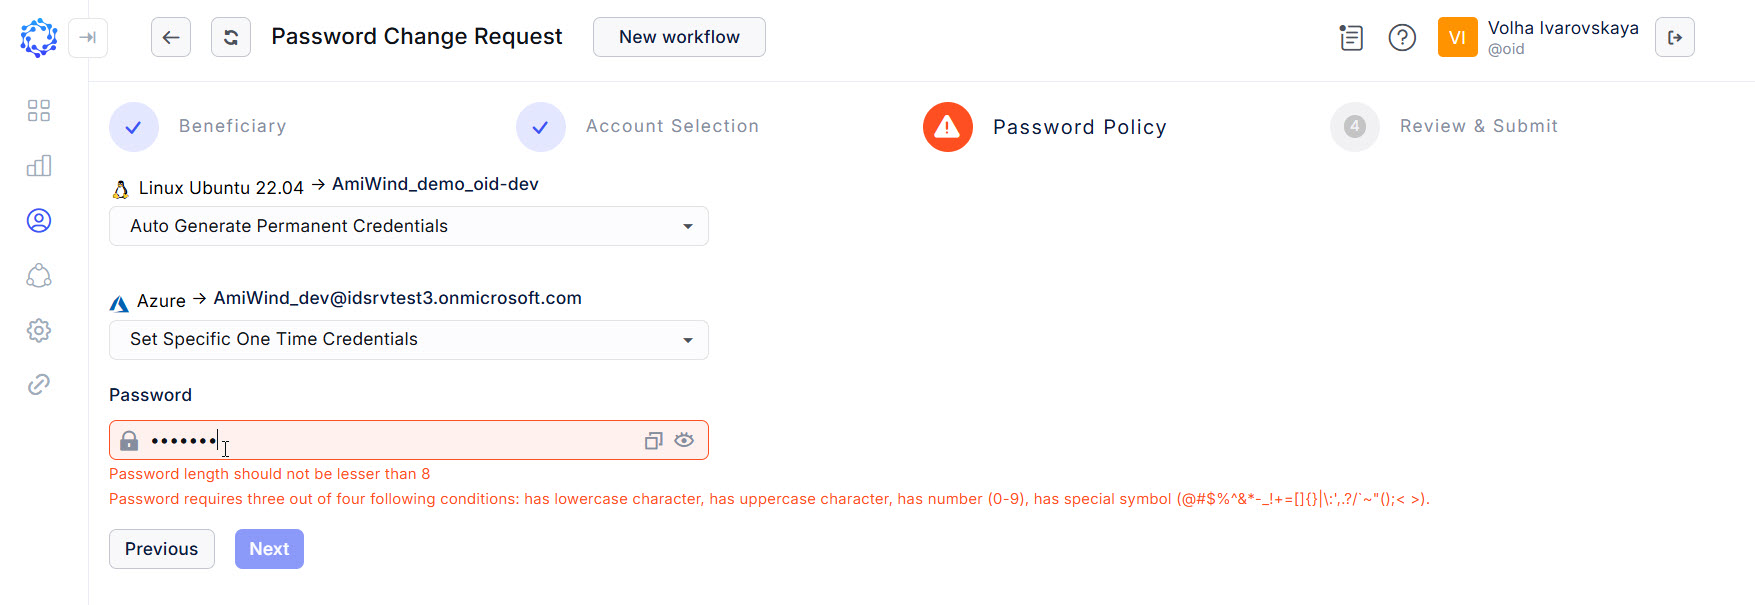1755x605 pixels.
Task: Click the Previous button
Action: pyautogui.click(x=161, y=548)
